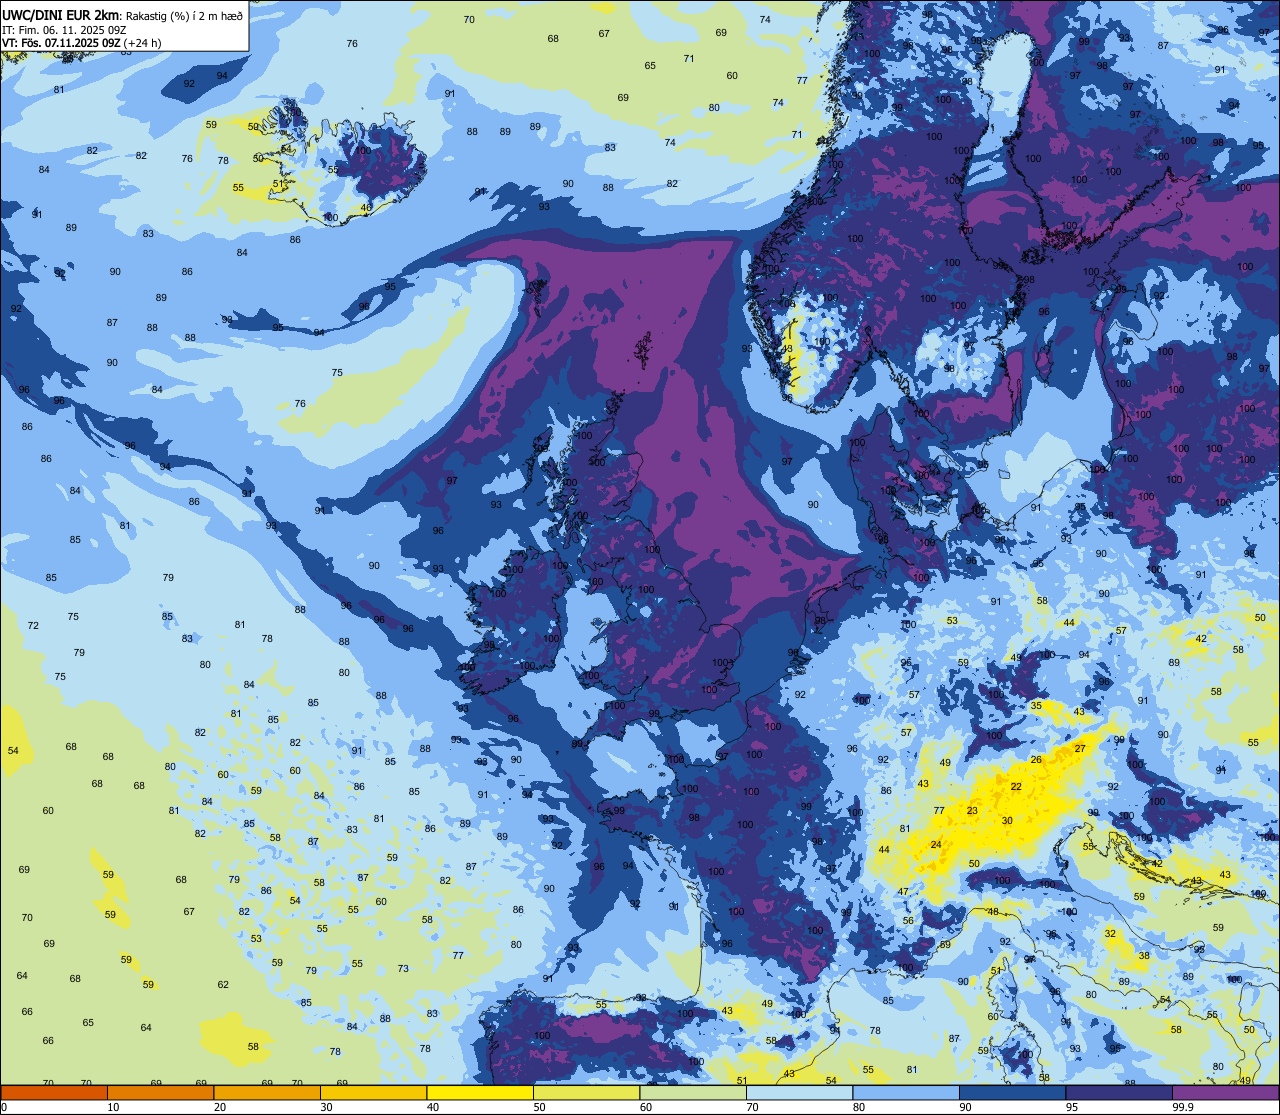Click the humidity value 35 on the map
1280x1115 pixels.
(1036, 706)
